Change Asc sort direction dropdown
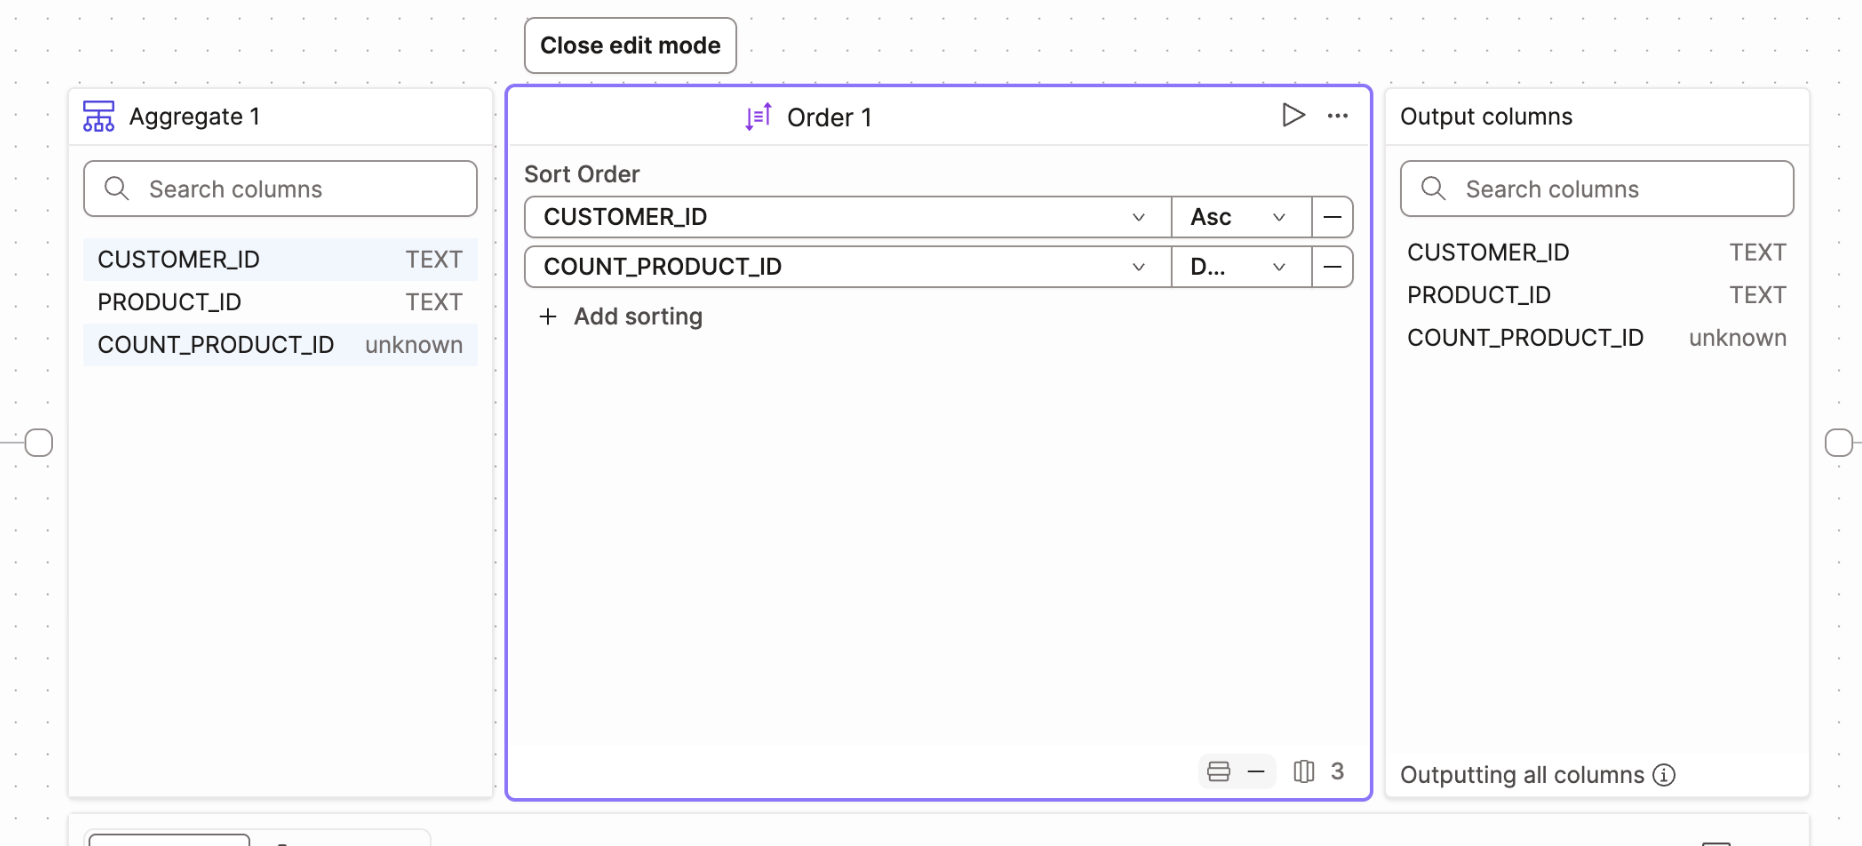The image size is (1862, 846). [1240, 217]
